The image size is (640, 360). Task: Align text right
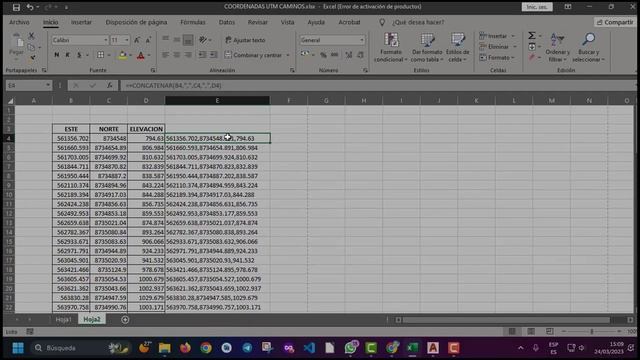tap(188, 55)
